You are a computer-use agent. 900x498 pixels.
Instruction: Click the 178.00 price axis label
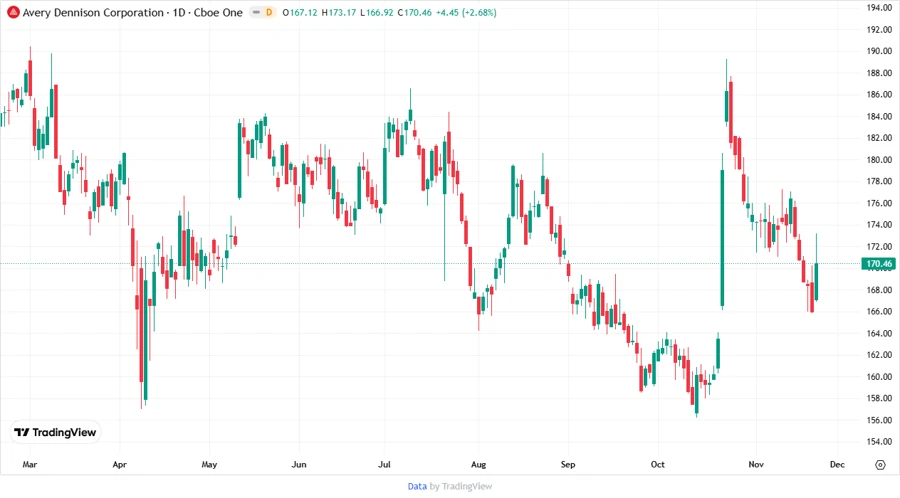[879, 181]
